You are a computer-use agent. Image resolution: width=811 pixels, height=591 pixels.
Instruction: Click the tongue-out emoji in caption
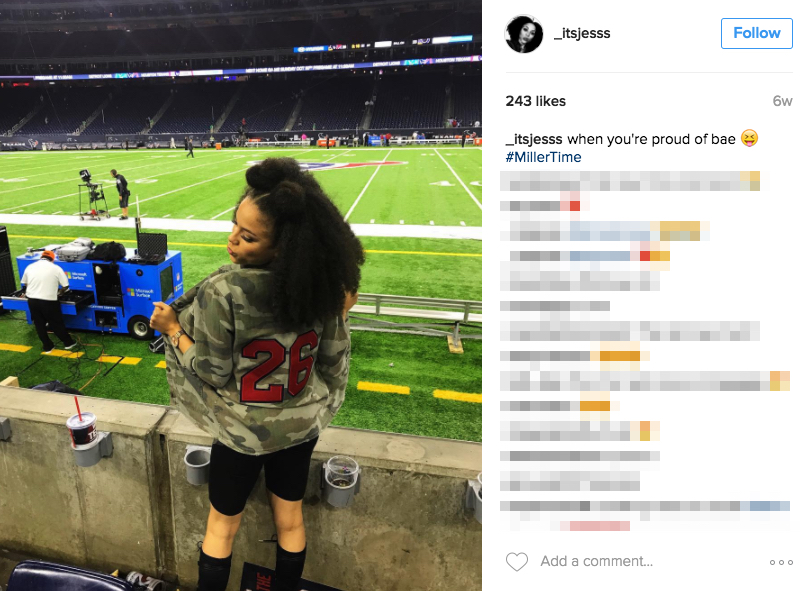coord(749,139)
